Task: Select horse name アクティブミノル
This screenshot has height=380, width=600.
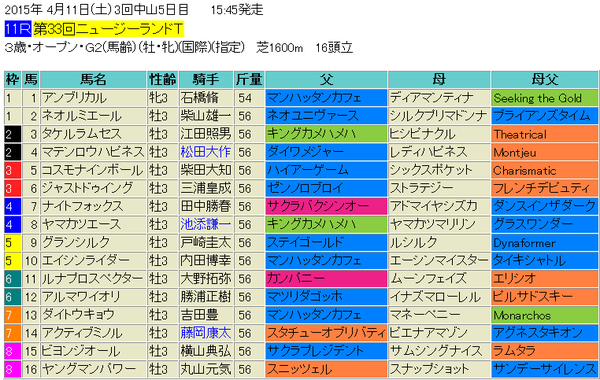Action: tap(82, 333)
